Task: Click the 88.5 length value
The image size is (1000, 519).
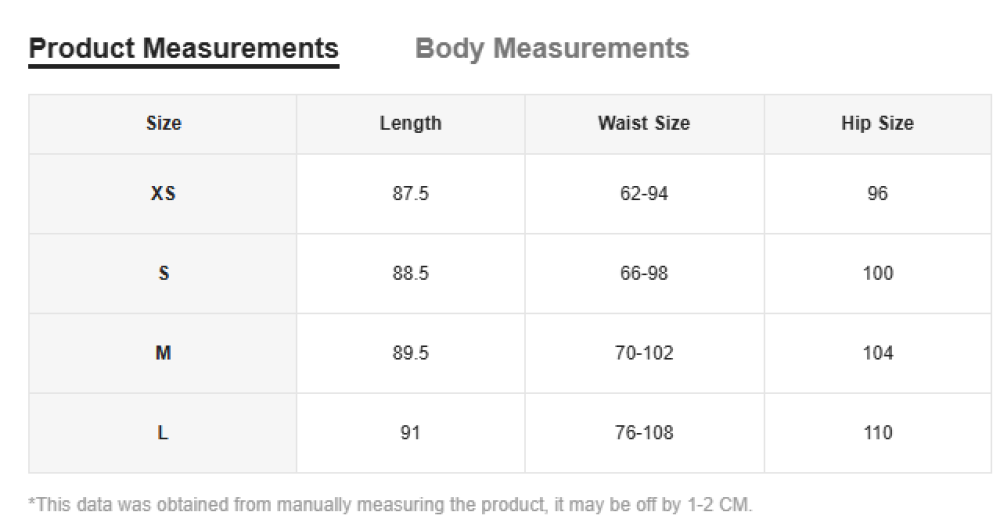Action: 410,273
